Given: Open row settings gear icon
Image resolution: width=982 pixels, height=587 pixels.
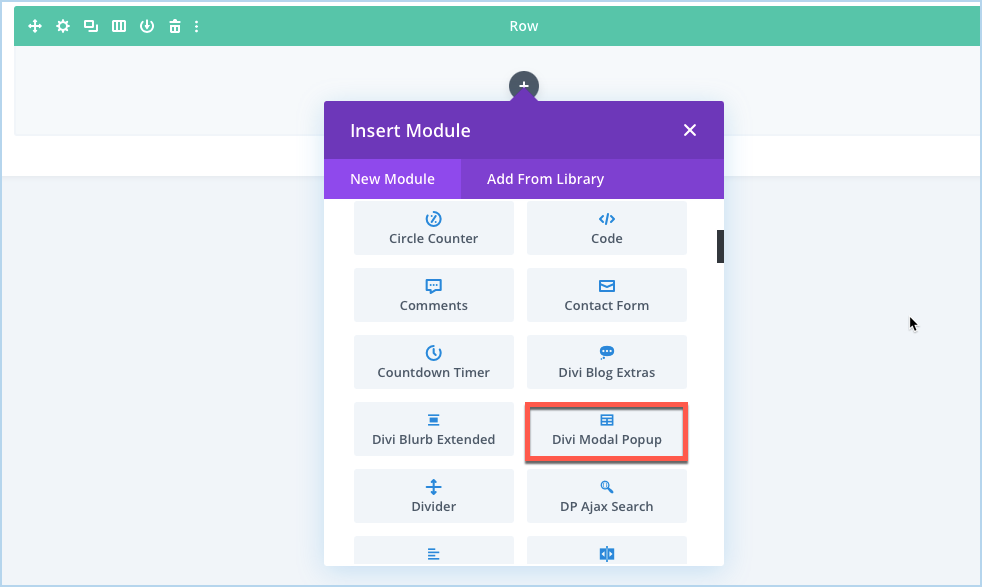Looking at the screenshot, I should (63, 26).
